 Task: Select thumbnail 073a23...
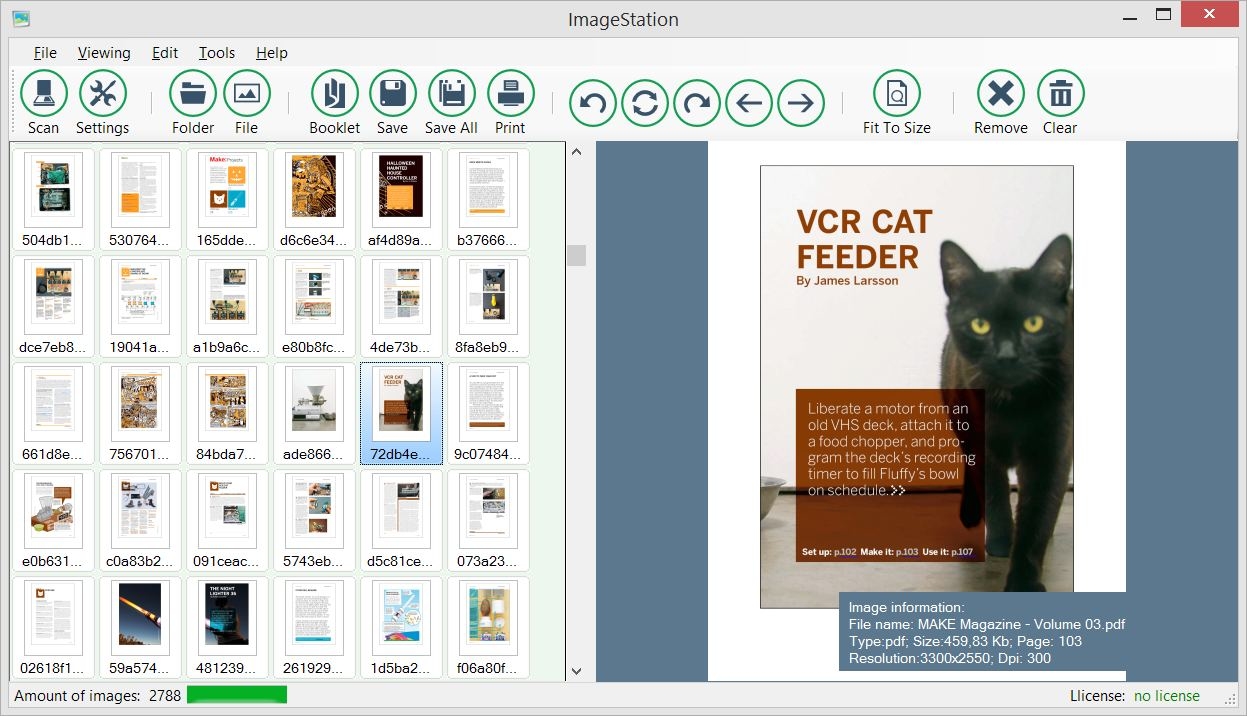(488, 521)
